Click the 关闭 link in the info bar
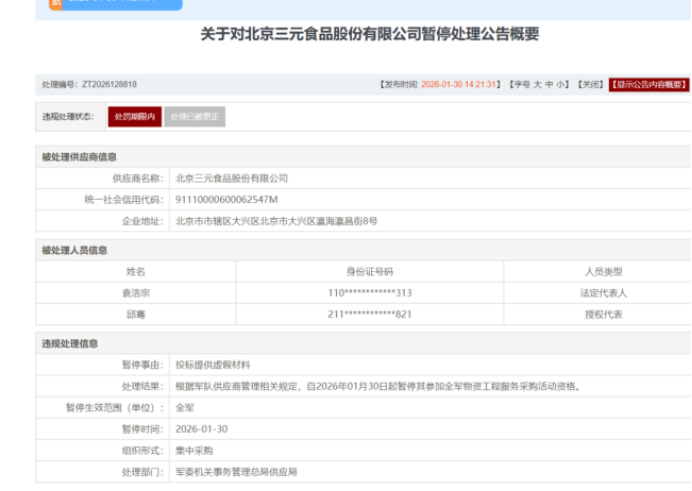The image size is (692, 491). coord(590,84)
